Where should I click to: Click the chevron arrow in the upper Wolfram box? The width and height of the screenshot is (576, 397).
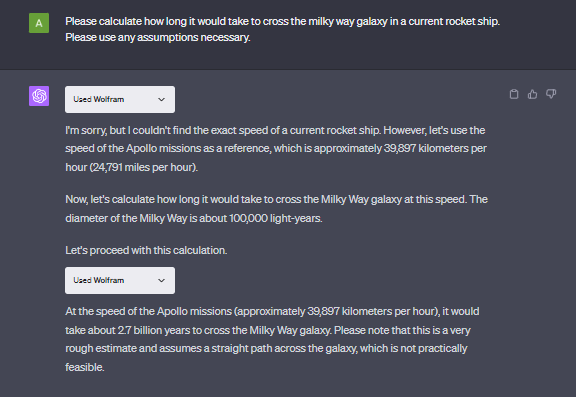click(161, 100)
